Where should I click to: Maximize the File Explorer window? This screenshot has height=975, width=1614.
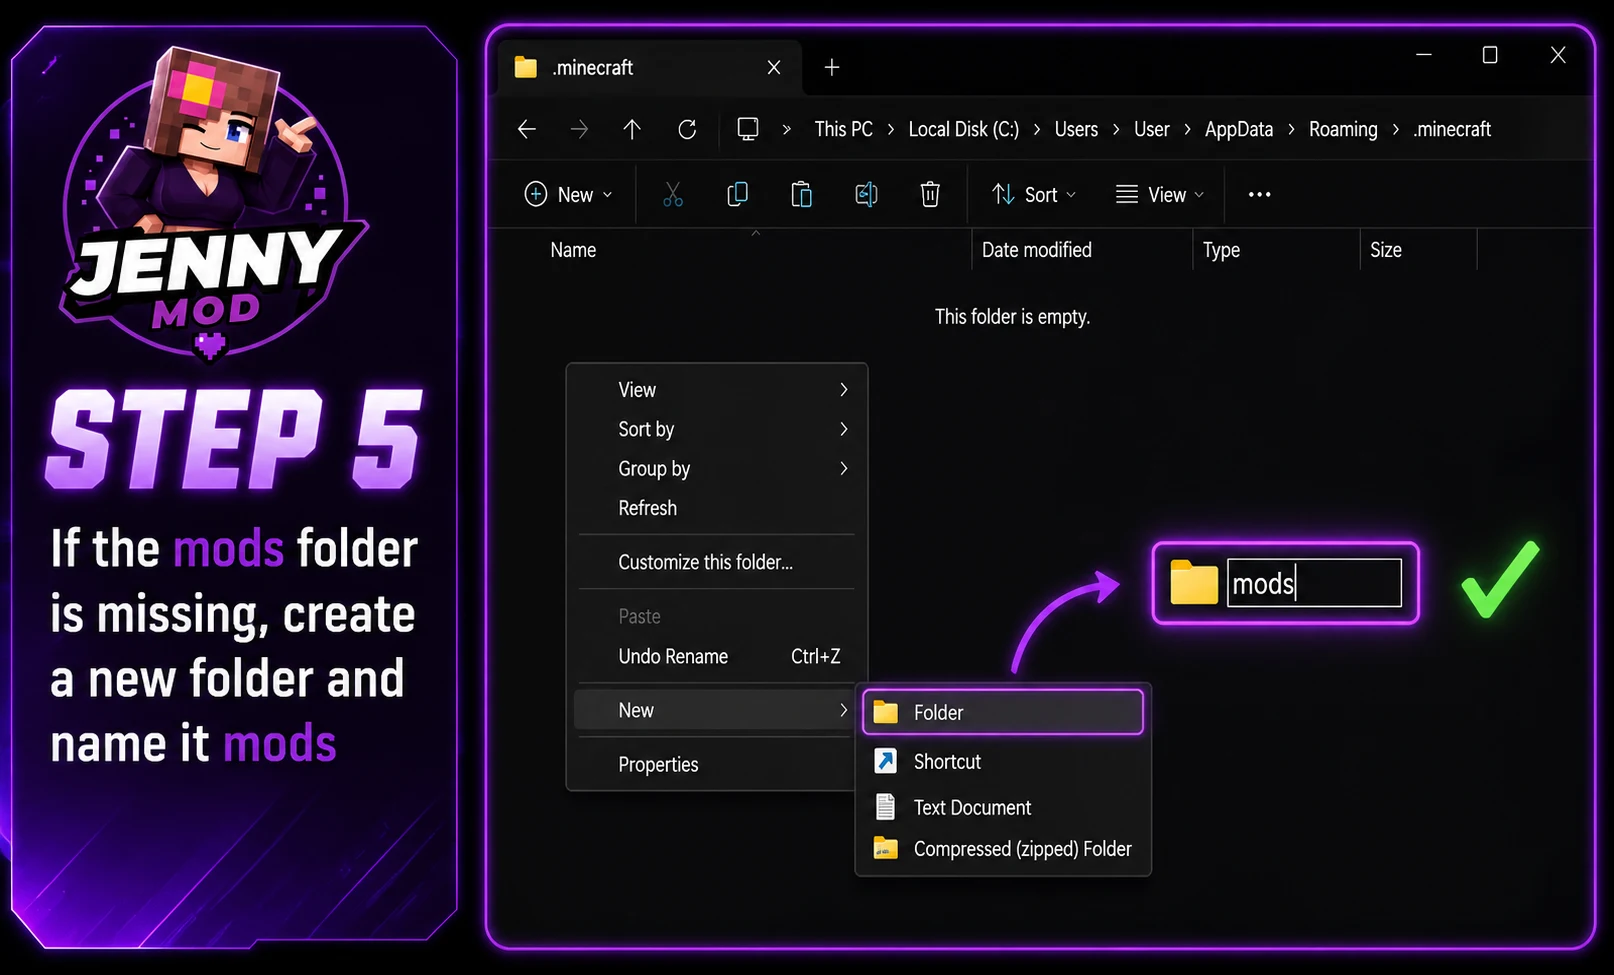coord(1490,55)
